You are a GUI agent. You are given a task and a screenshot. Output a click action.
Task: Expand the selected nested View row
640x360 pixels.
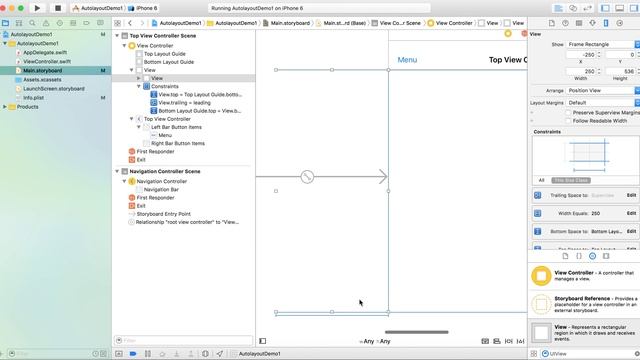tap(139, 78)
